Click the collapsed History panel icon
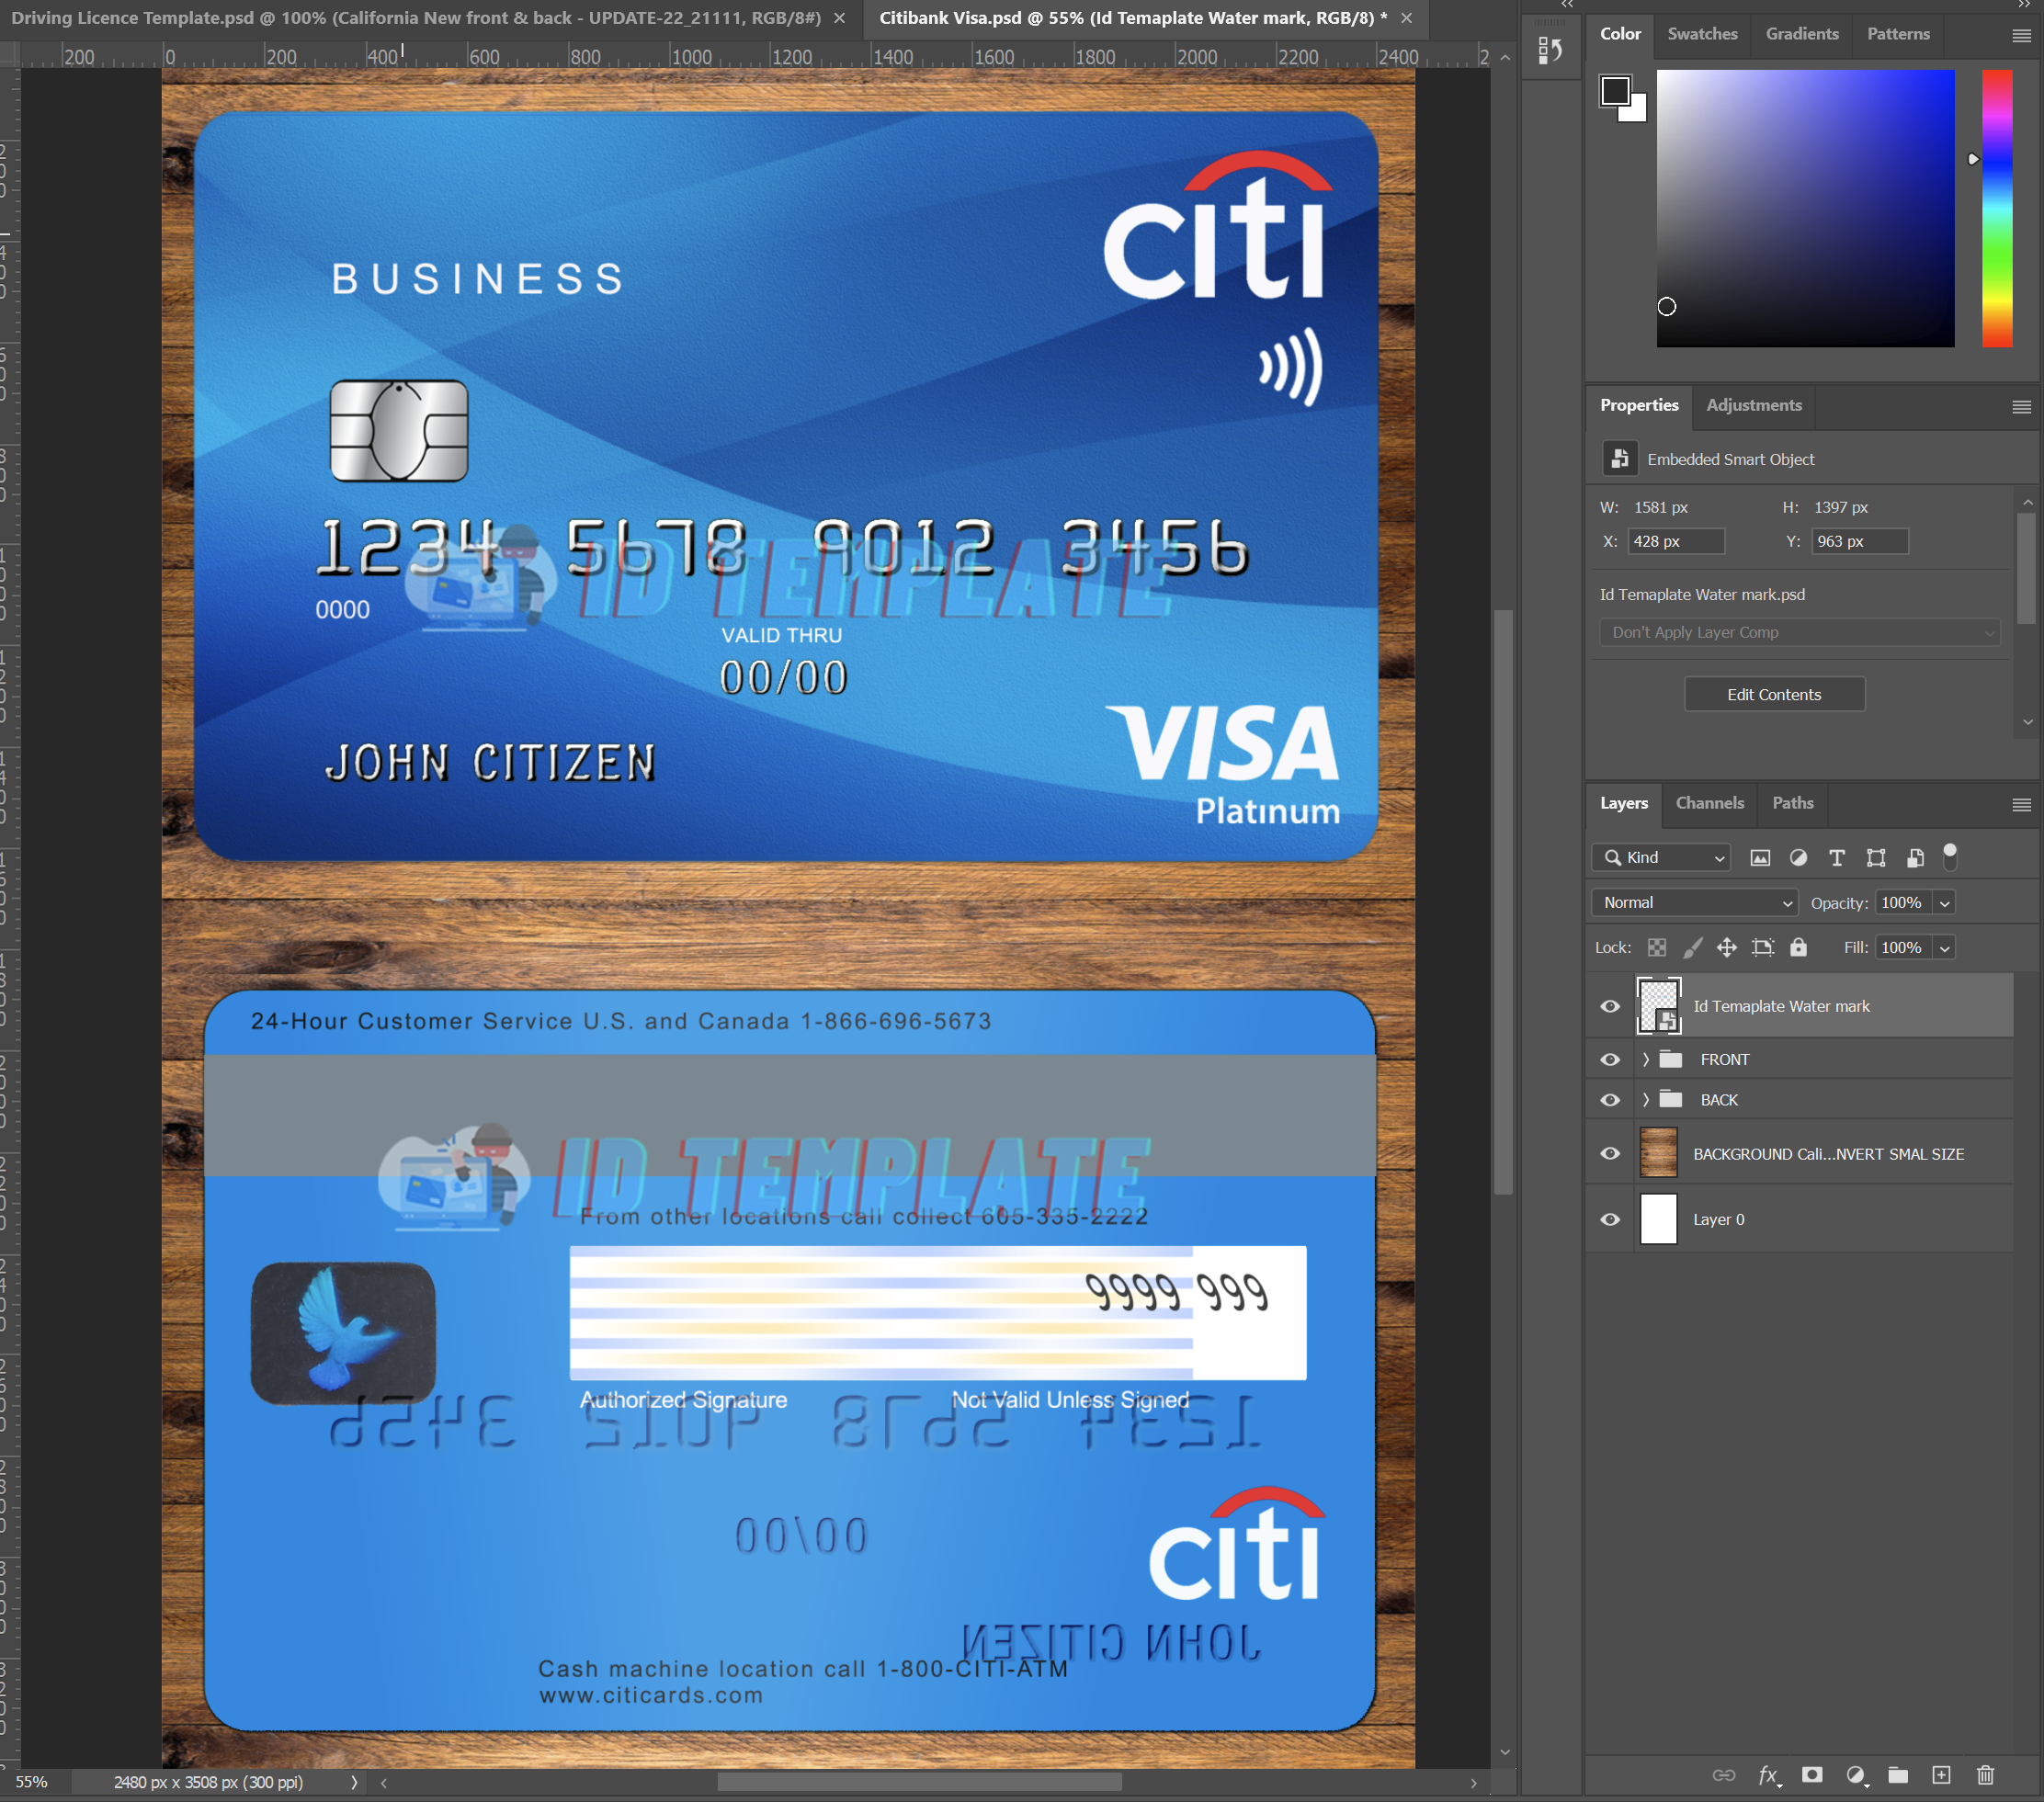Viewport: 2044px width, 1802px height. click(x=1550, y=50)
